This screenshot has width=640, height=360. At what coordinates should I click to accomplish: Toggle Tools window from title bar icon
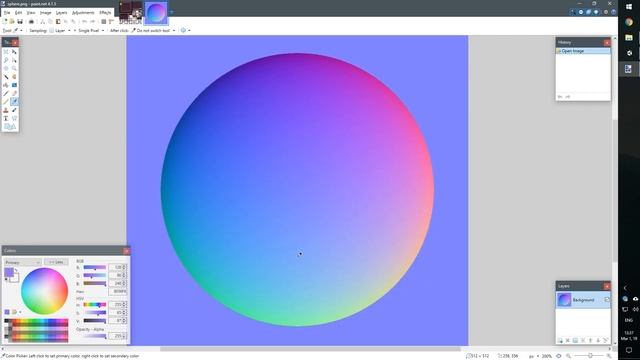click(573, 12)
